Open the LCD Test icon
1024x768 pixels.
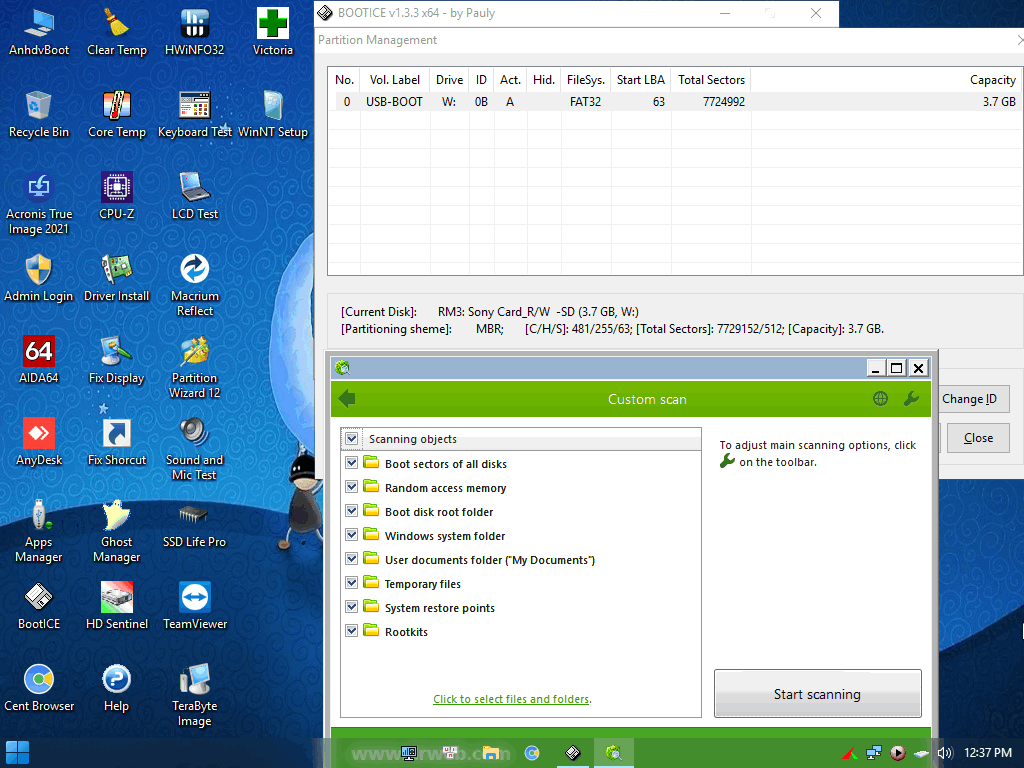pos(195,196)
